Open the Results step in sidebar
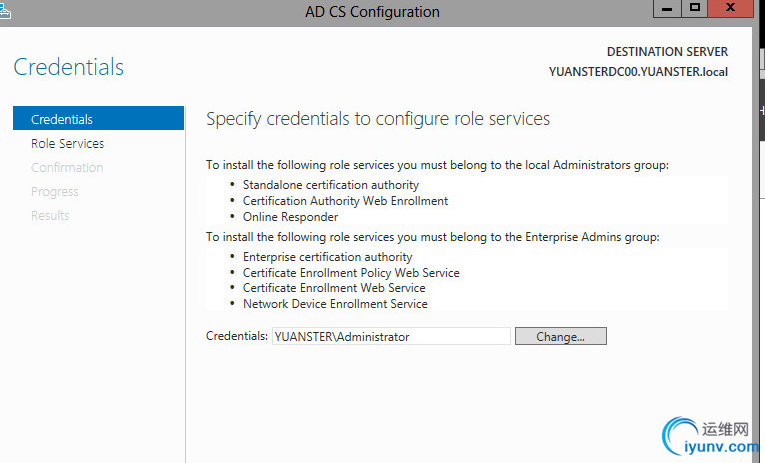 coord(50,215)
